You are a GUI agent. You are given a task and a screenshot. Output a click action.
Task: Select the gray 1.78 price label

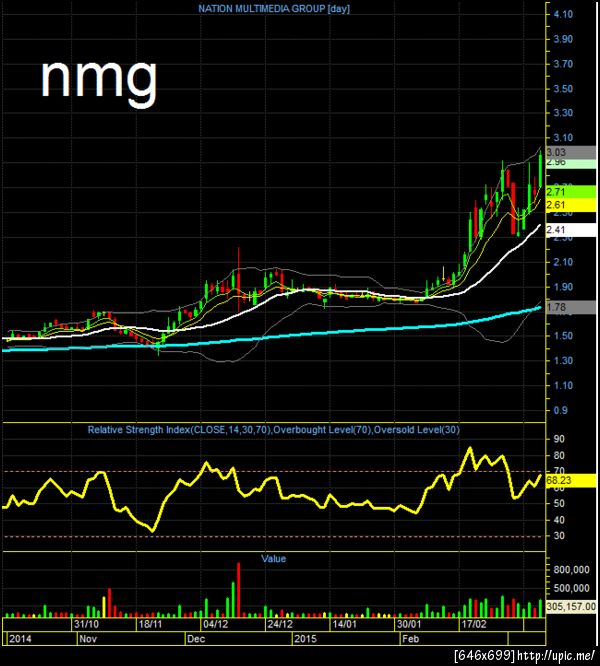571,307
